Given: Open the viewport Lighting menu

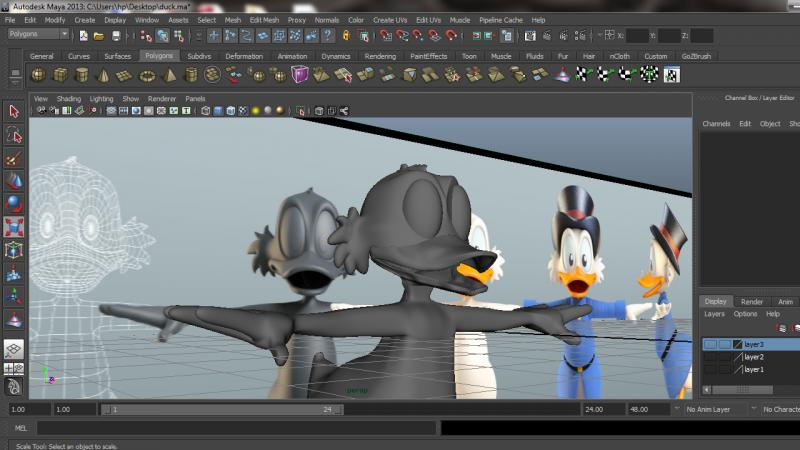Looking at the screenshot, I should click(x=102, y=98).
